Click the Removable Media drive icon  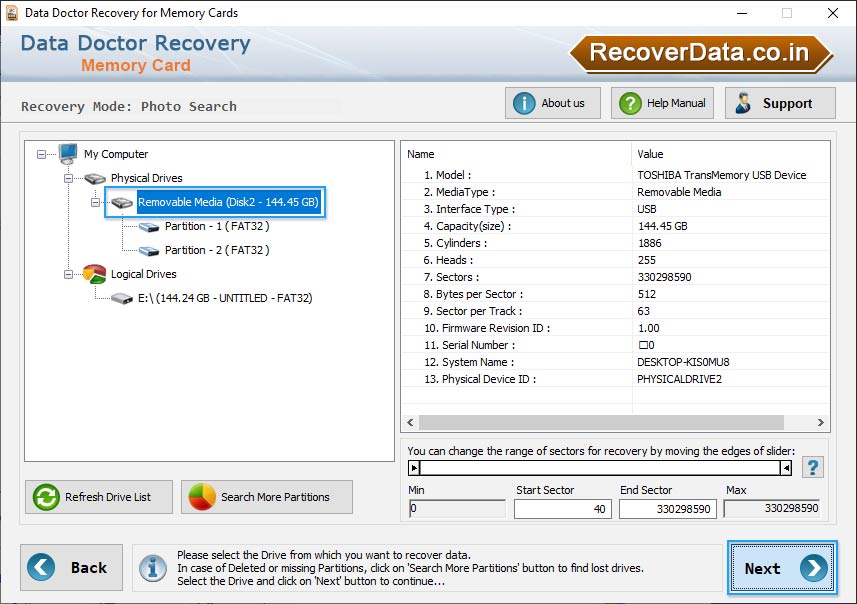click(x=122, y=202)
